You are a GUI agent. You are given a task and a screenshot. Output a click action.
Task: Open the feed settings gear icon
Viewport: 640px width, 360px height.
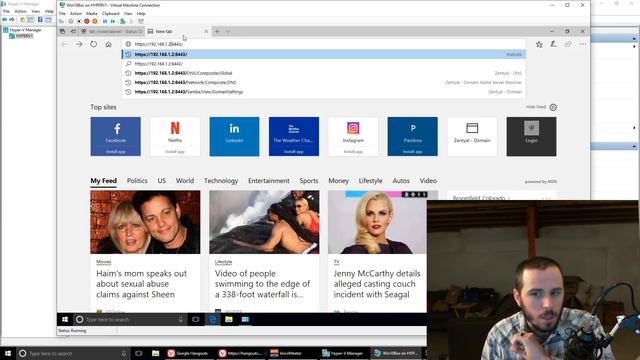point(553,107)
